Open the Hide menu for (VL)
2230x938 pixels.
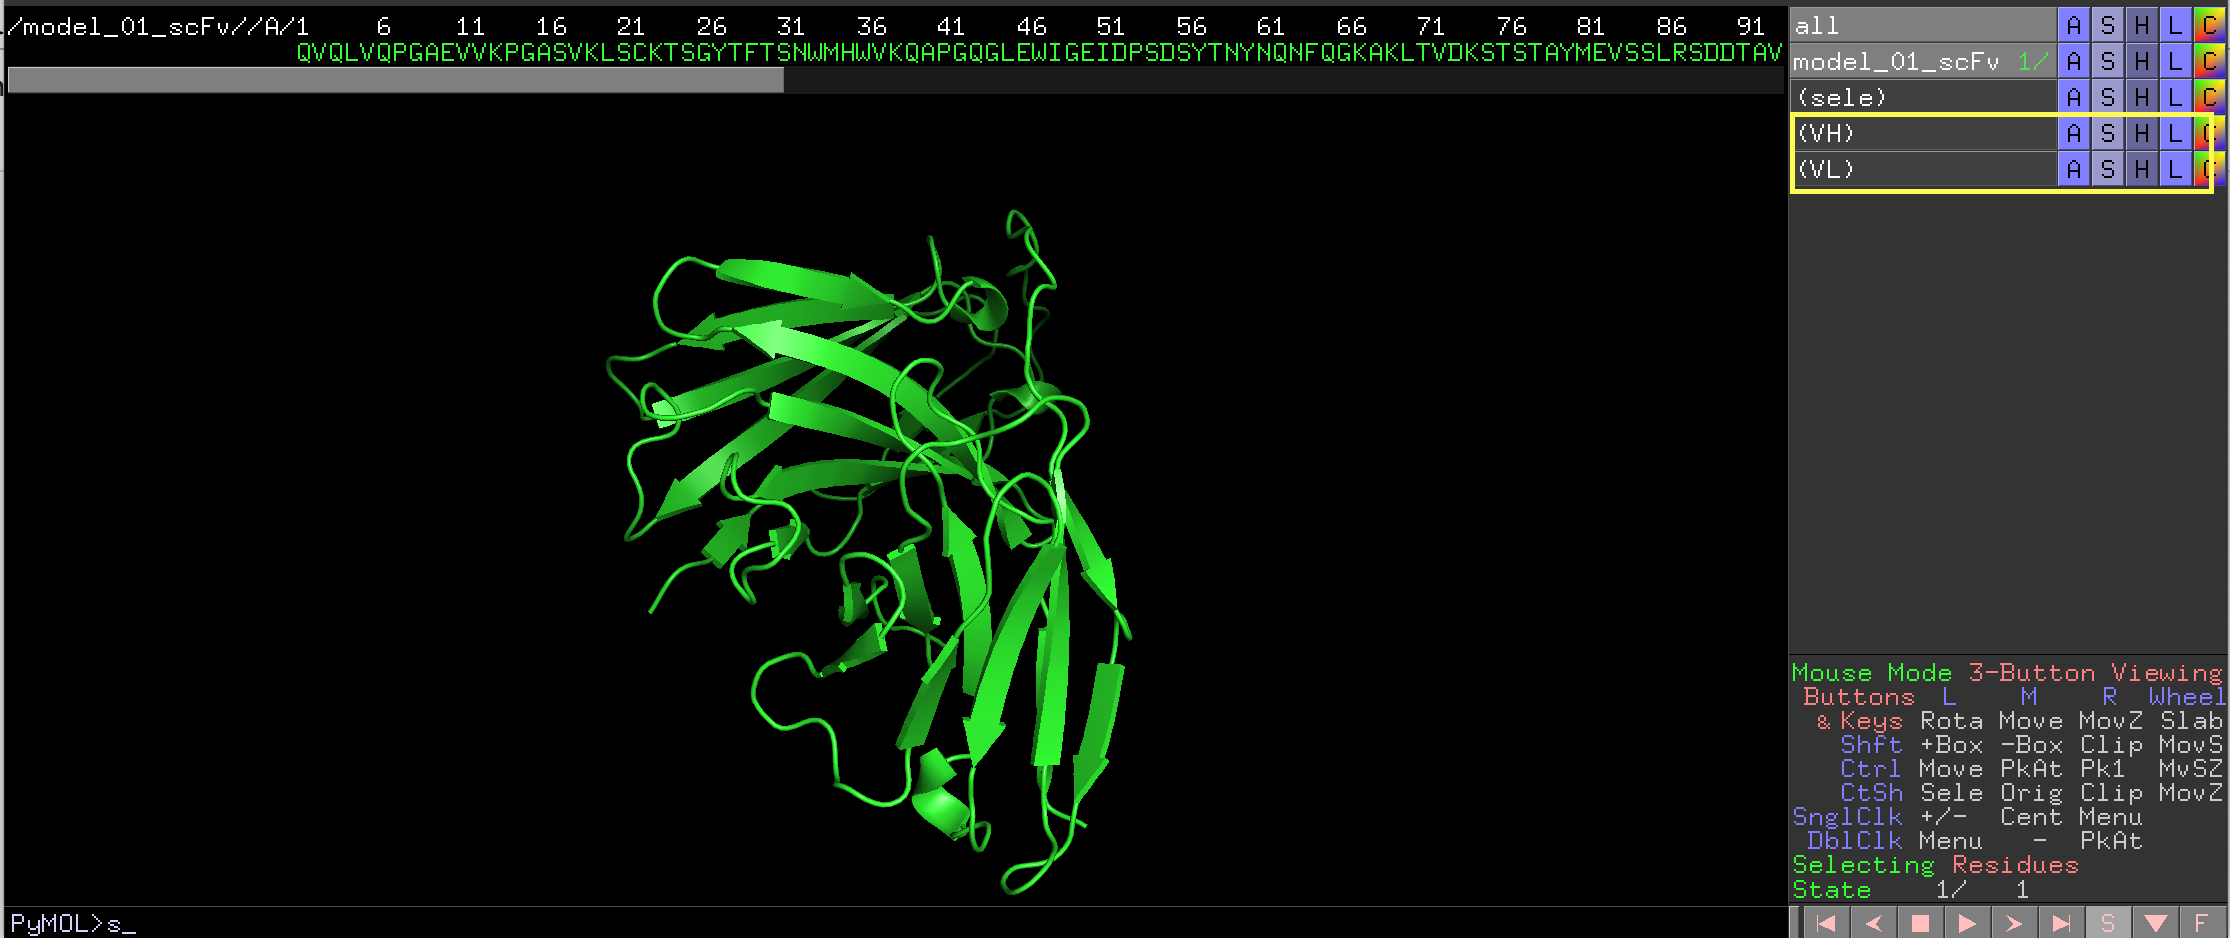tap(2142, 169)
